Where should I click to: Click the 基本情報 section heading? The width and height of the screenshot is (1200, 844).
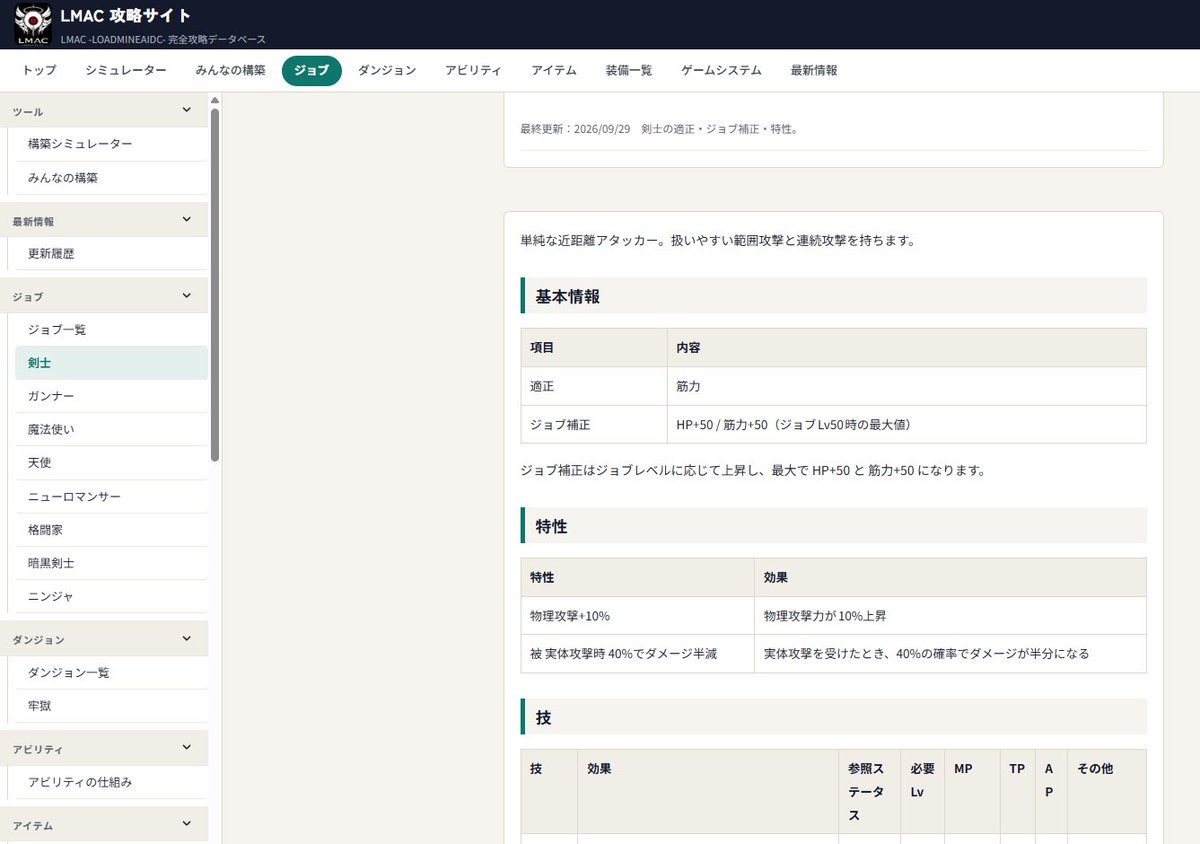pos(834,296)
